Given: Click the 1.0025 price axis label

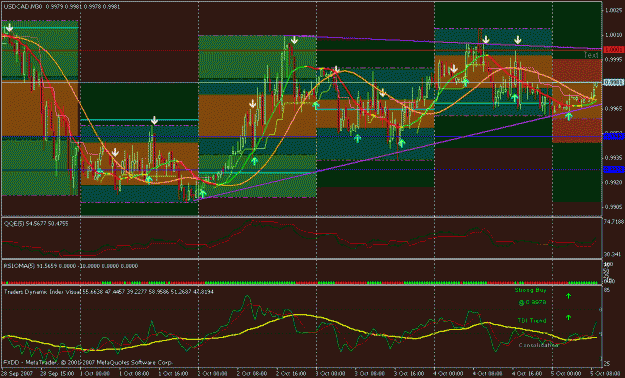Looking at the screenshot, I should (614, 10).
